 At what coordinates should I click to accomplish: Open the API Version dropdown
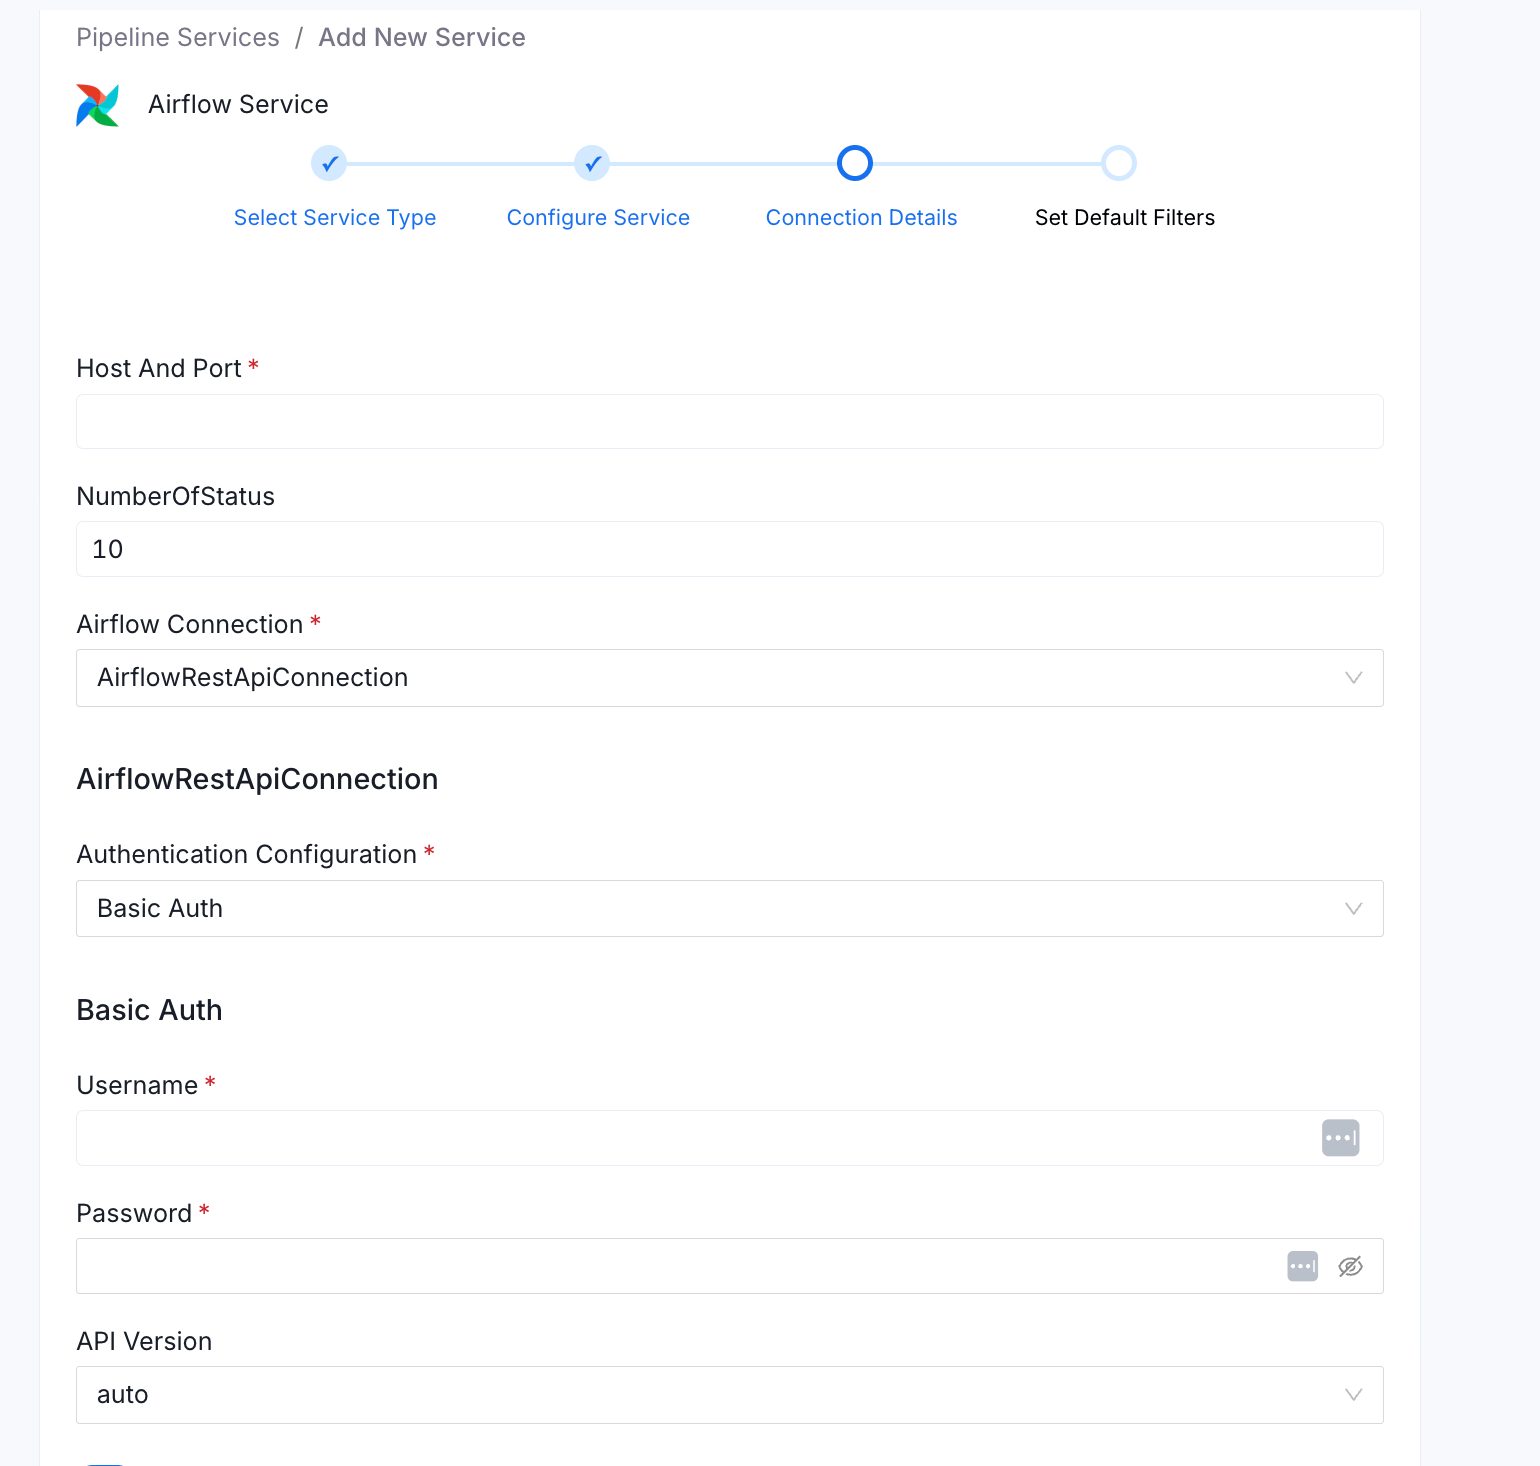(730, 1395)
